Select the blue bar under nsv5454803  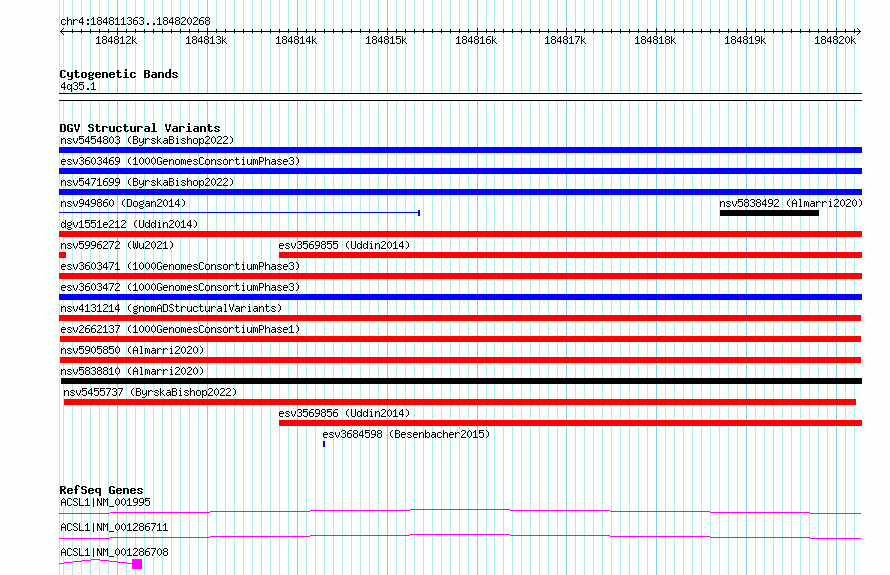(x=460, y=150)
